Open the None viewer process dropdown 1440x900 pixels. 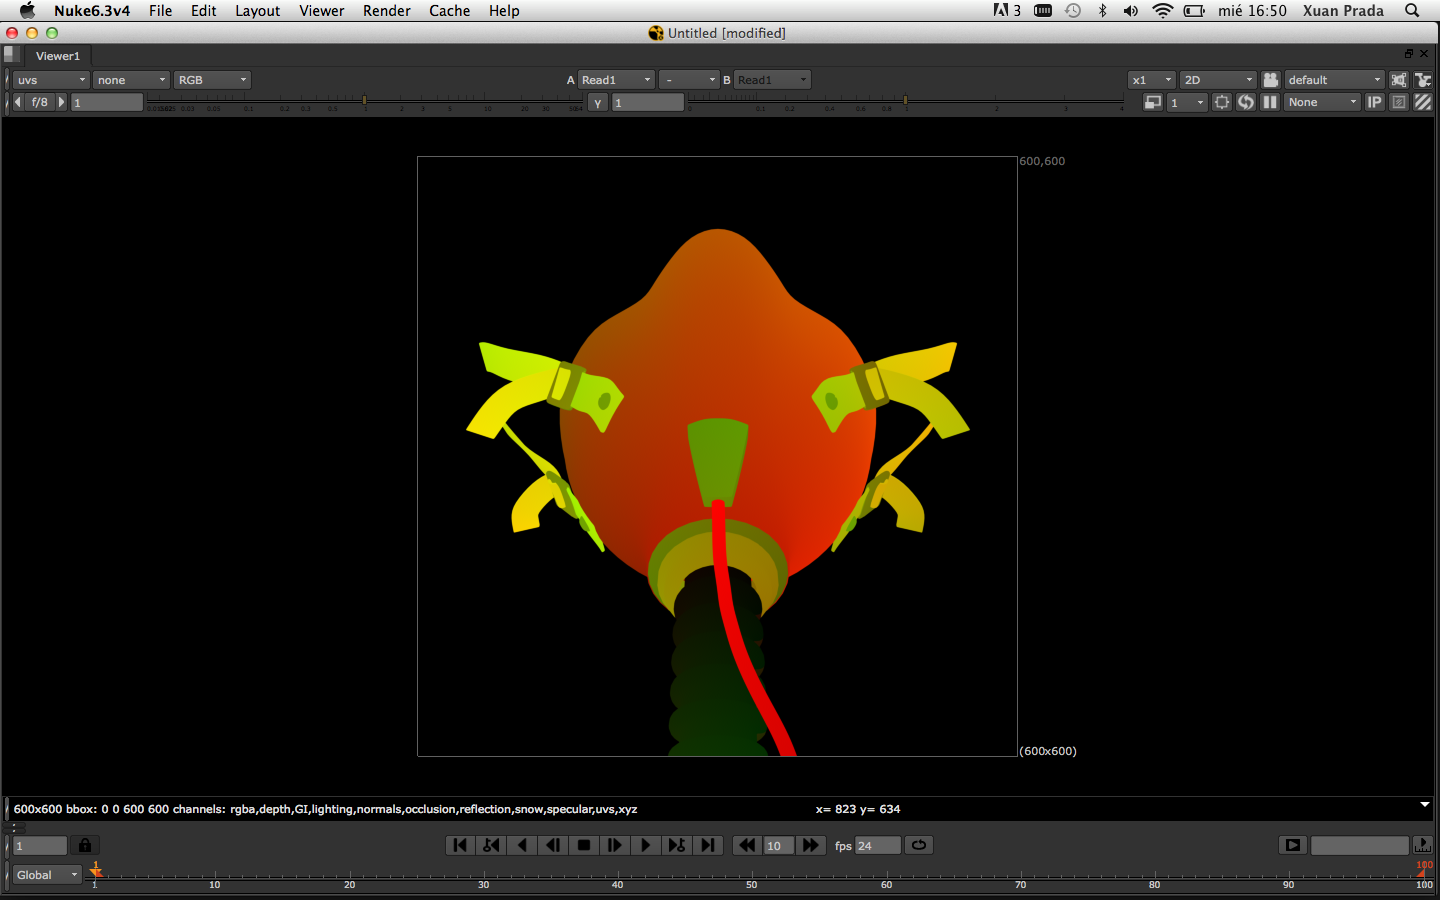(1322, 102)
